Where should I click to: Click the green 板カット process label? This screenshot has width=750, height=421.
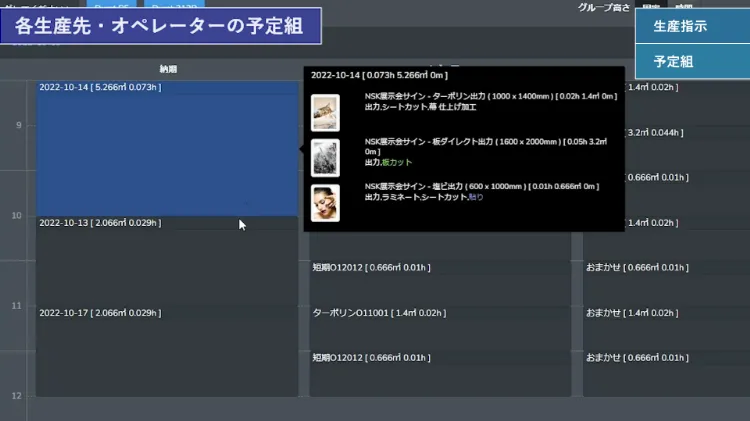pos(397,162)
